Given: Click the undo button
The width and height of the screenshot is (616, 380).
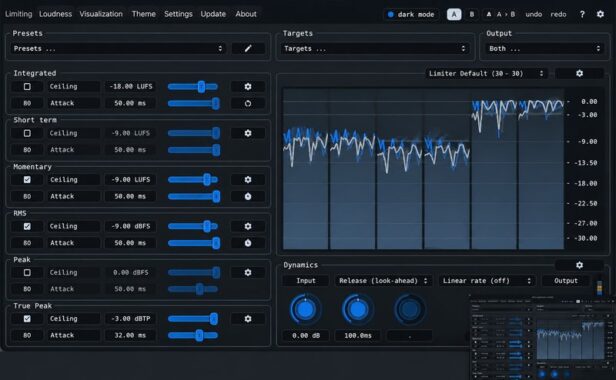Looking at the screenshot, I should coord(534,15).
